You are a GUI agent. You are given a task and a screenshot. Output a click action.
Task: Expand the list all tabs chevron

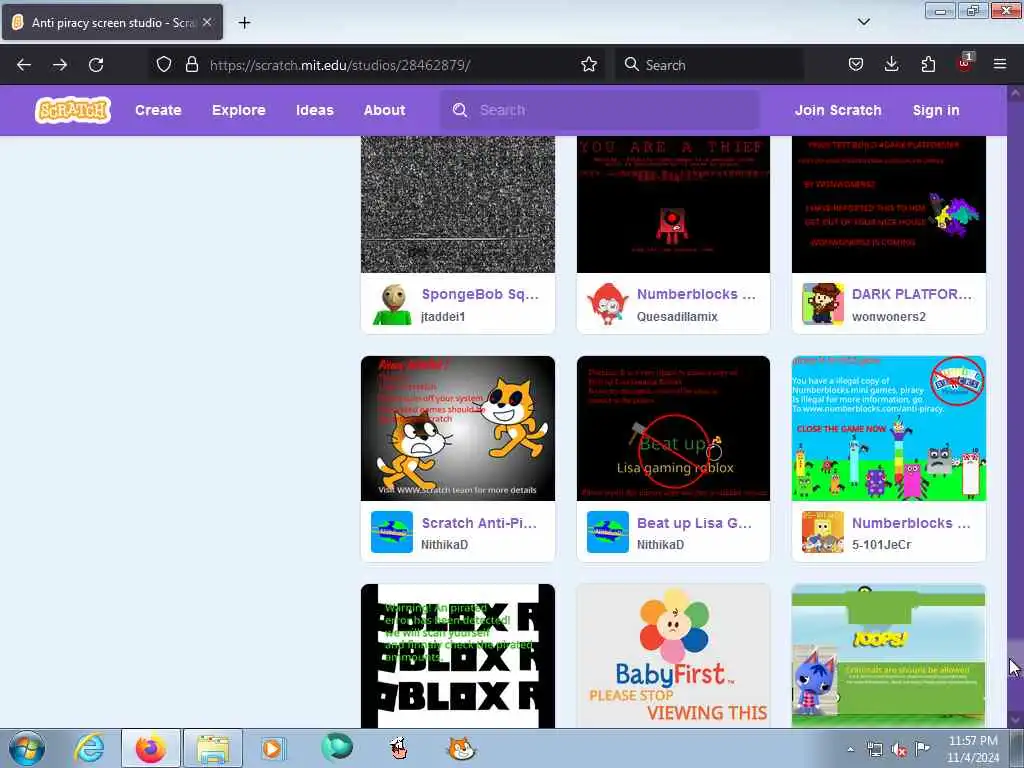point(863,22)
